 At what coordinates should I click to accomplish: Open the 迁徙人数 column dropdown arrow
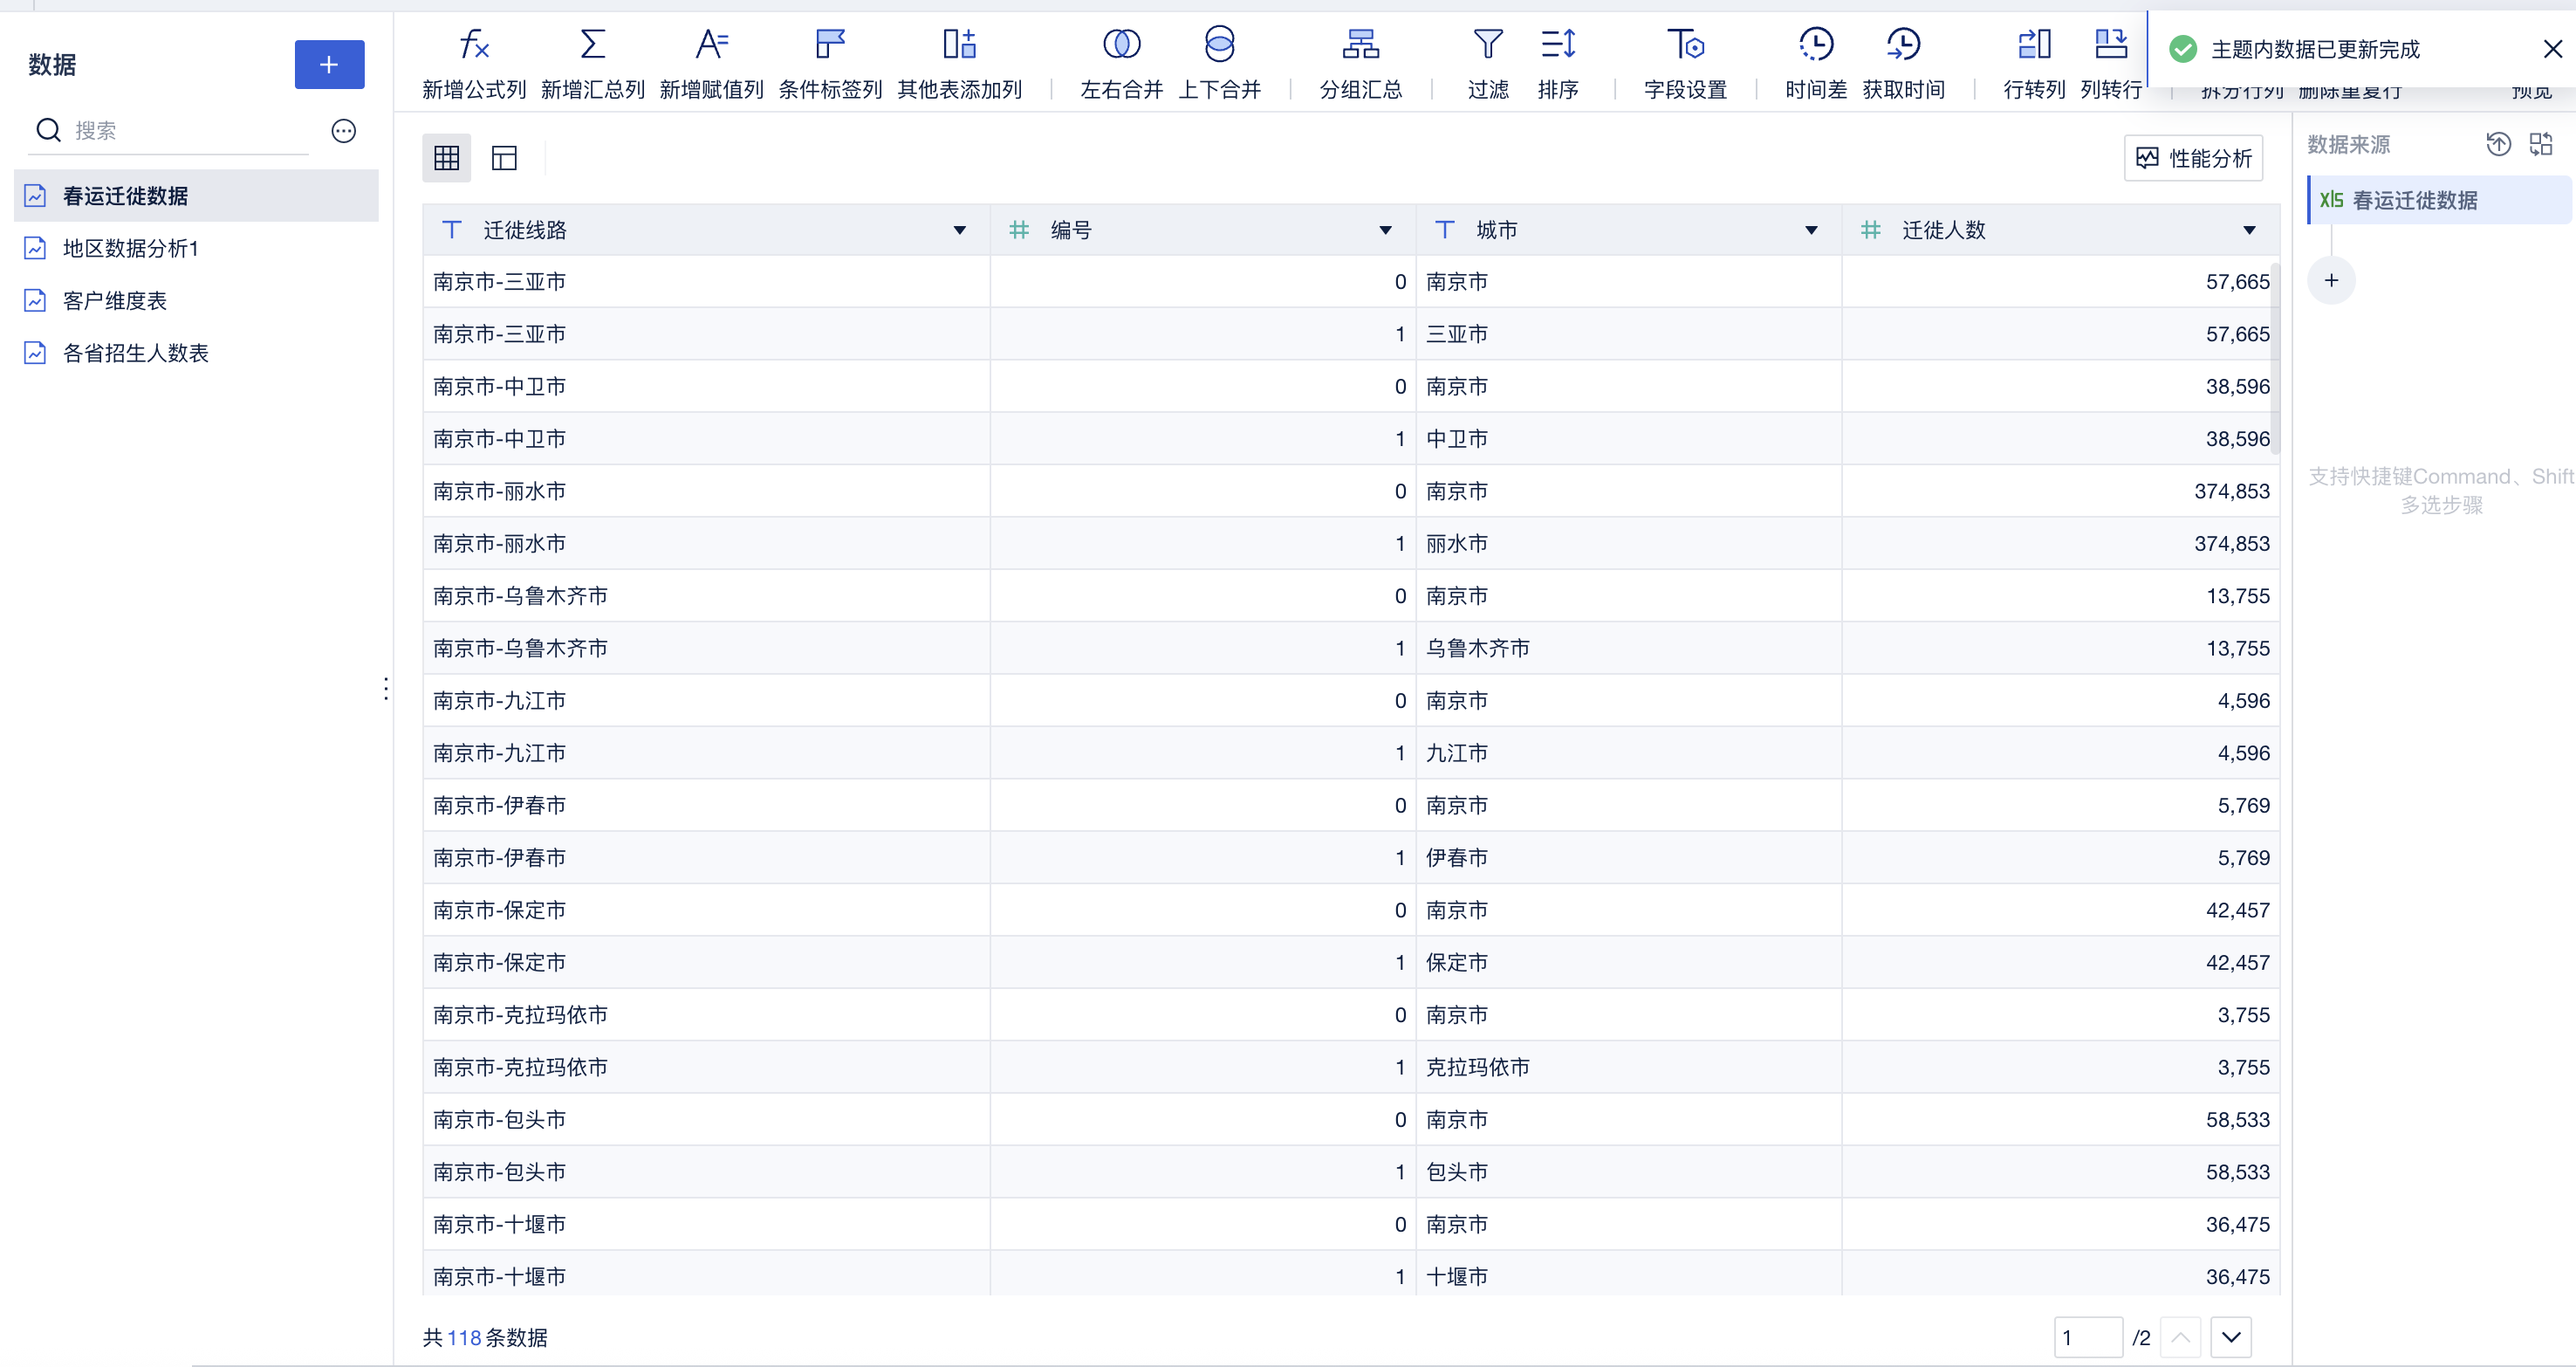2249,230
